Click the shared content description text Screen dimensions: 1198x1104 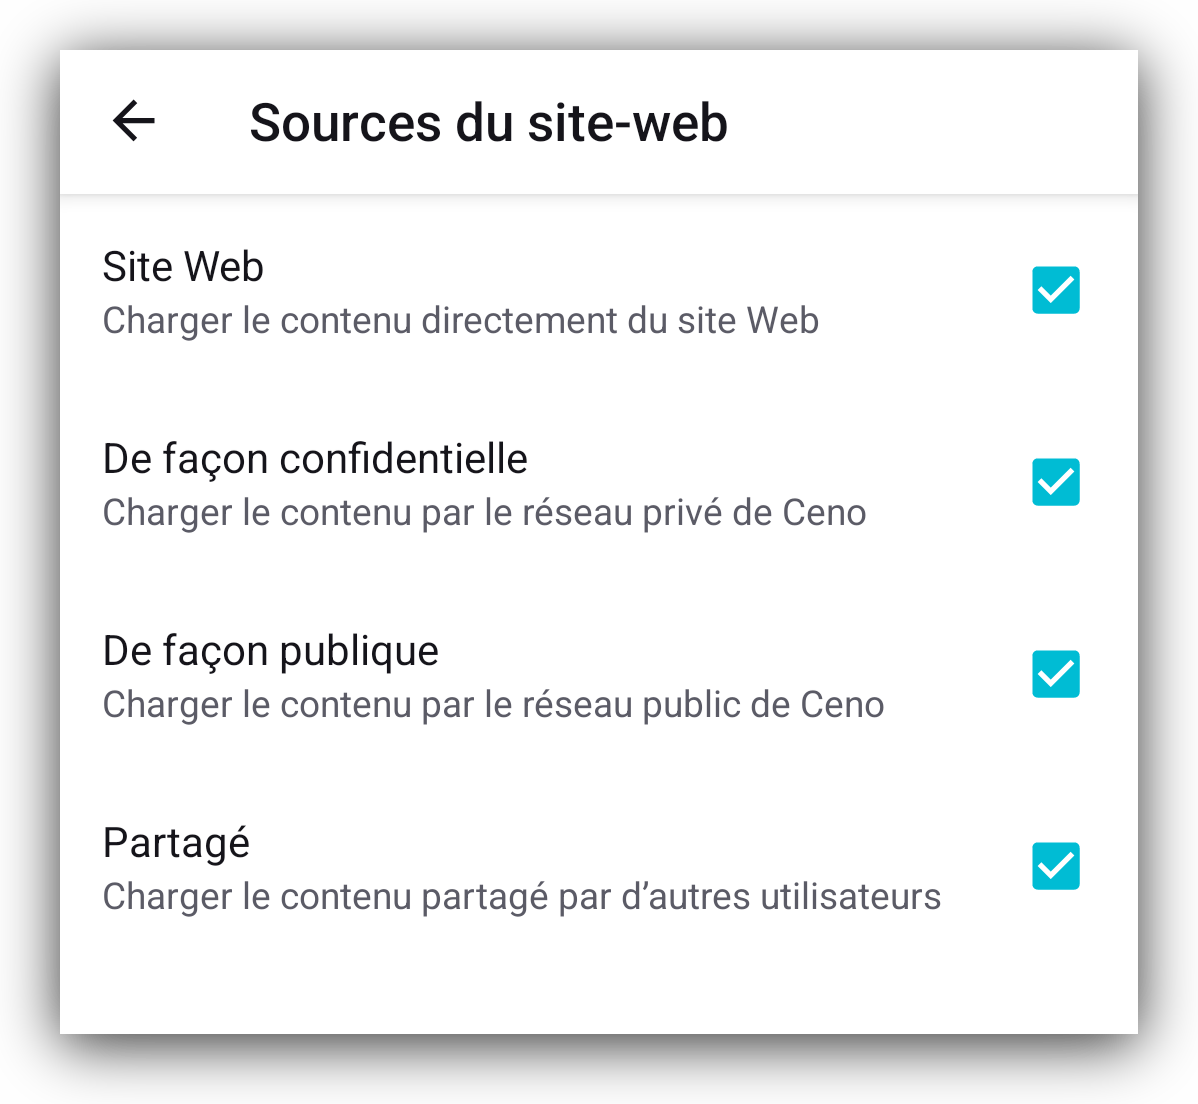click(521, 897)
